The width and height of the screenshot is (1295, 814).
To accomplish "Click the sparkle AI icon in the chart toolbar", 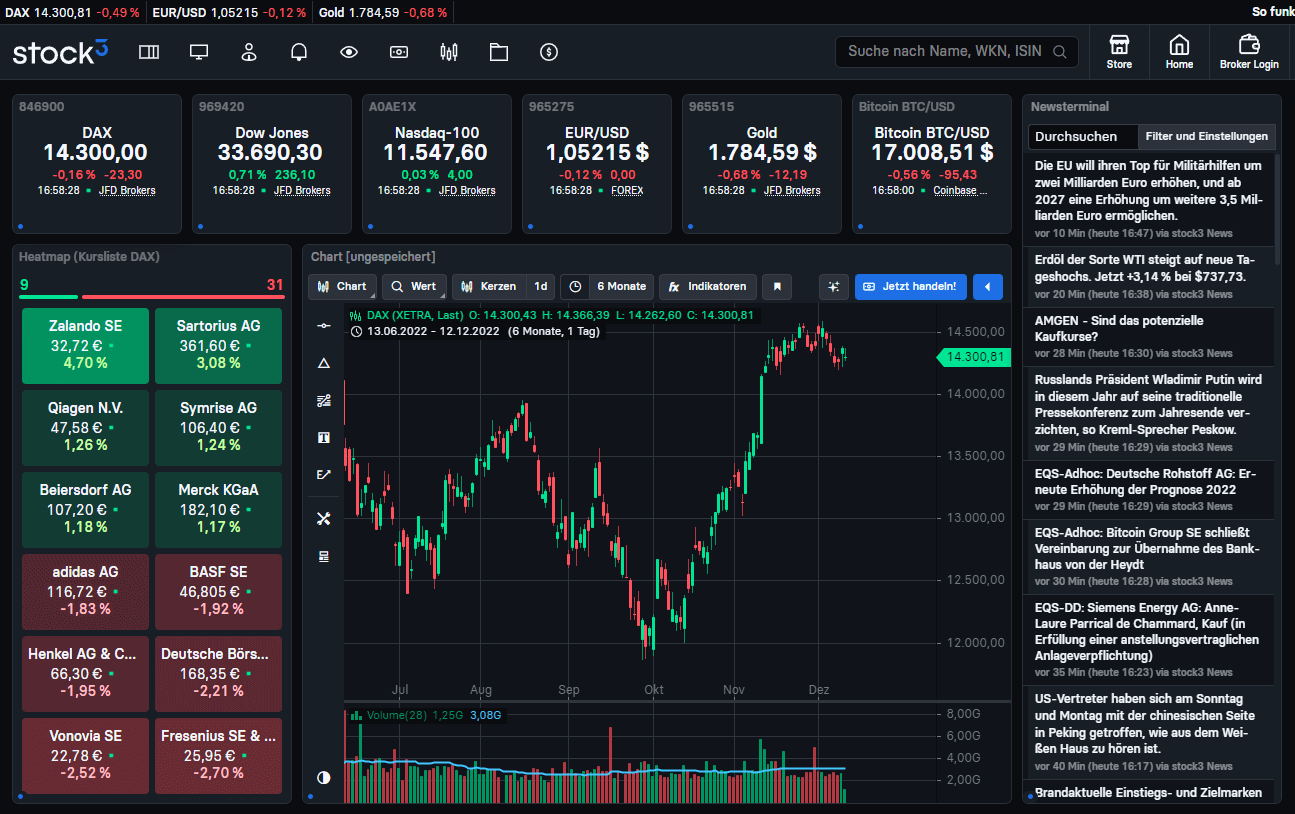I will (833, 287).
